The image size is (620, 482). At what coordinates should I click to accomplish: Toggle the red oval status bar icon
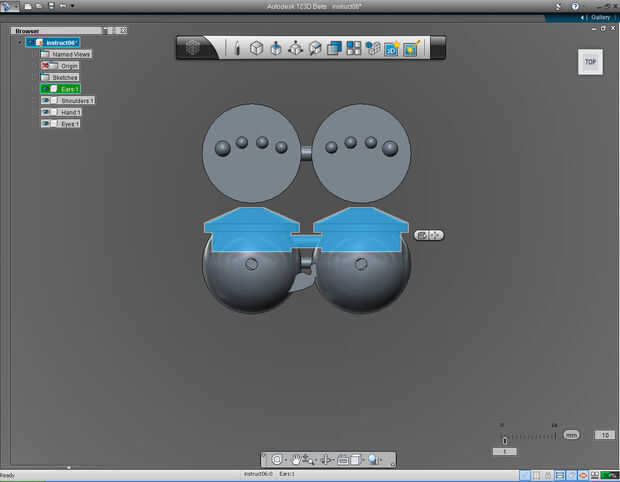coord(583,475)
